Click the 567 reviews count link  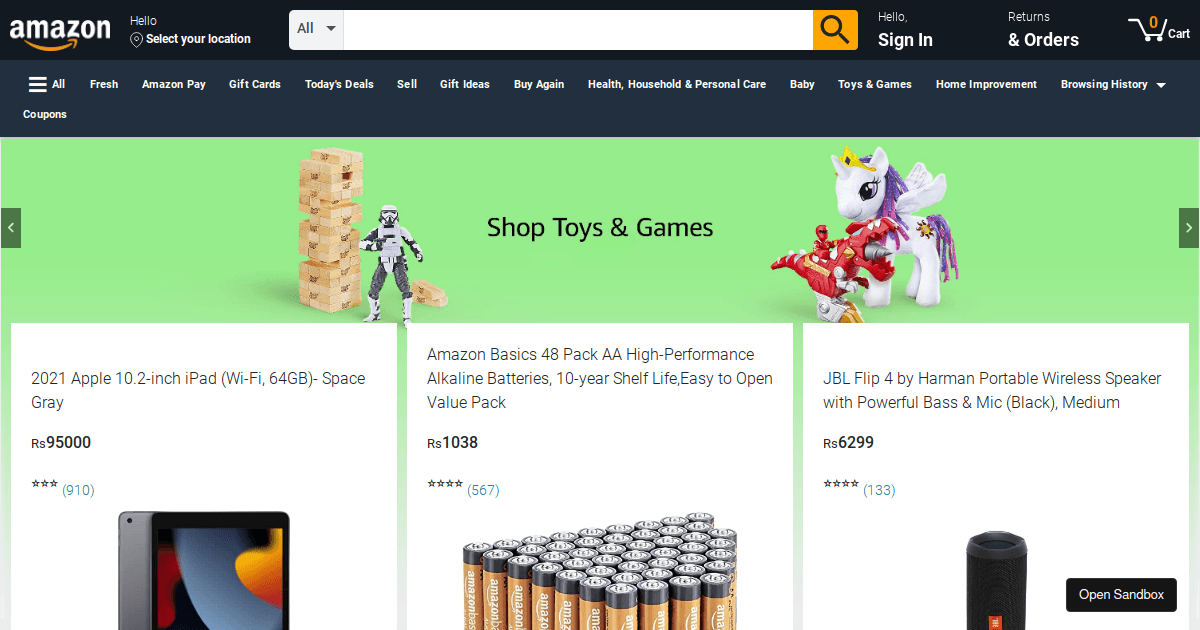483,490
